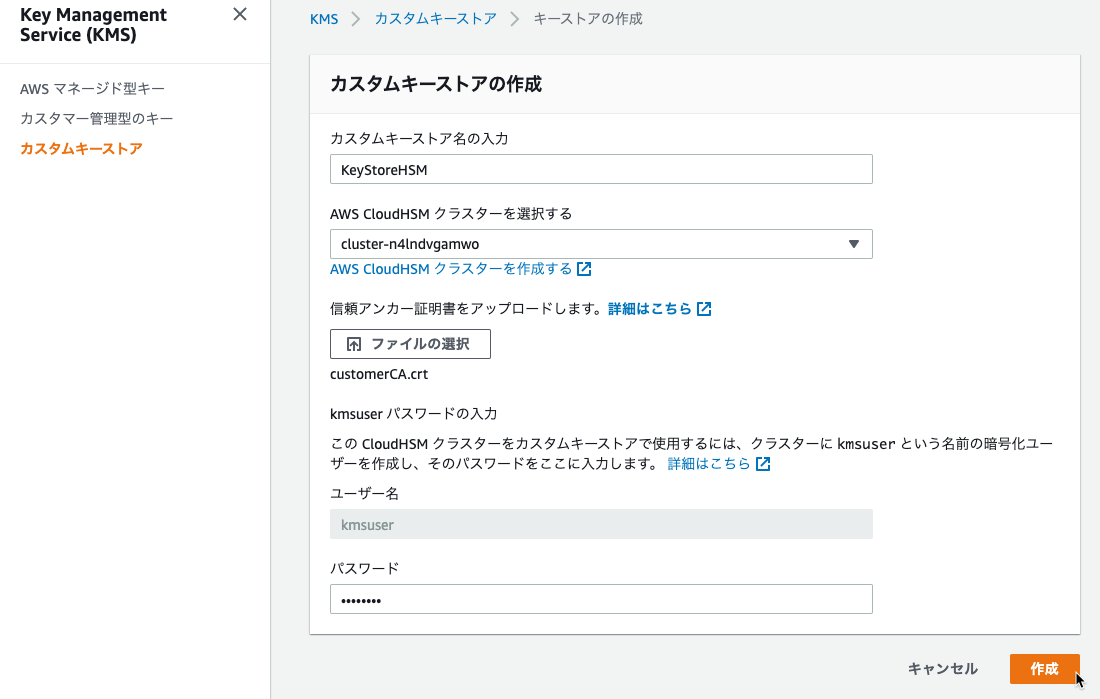The width and height of the screenshot is (1100, 699).
Task: Open the CloudHSM cluster dropdown
Action: click(x=601, y=244)
